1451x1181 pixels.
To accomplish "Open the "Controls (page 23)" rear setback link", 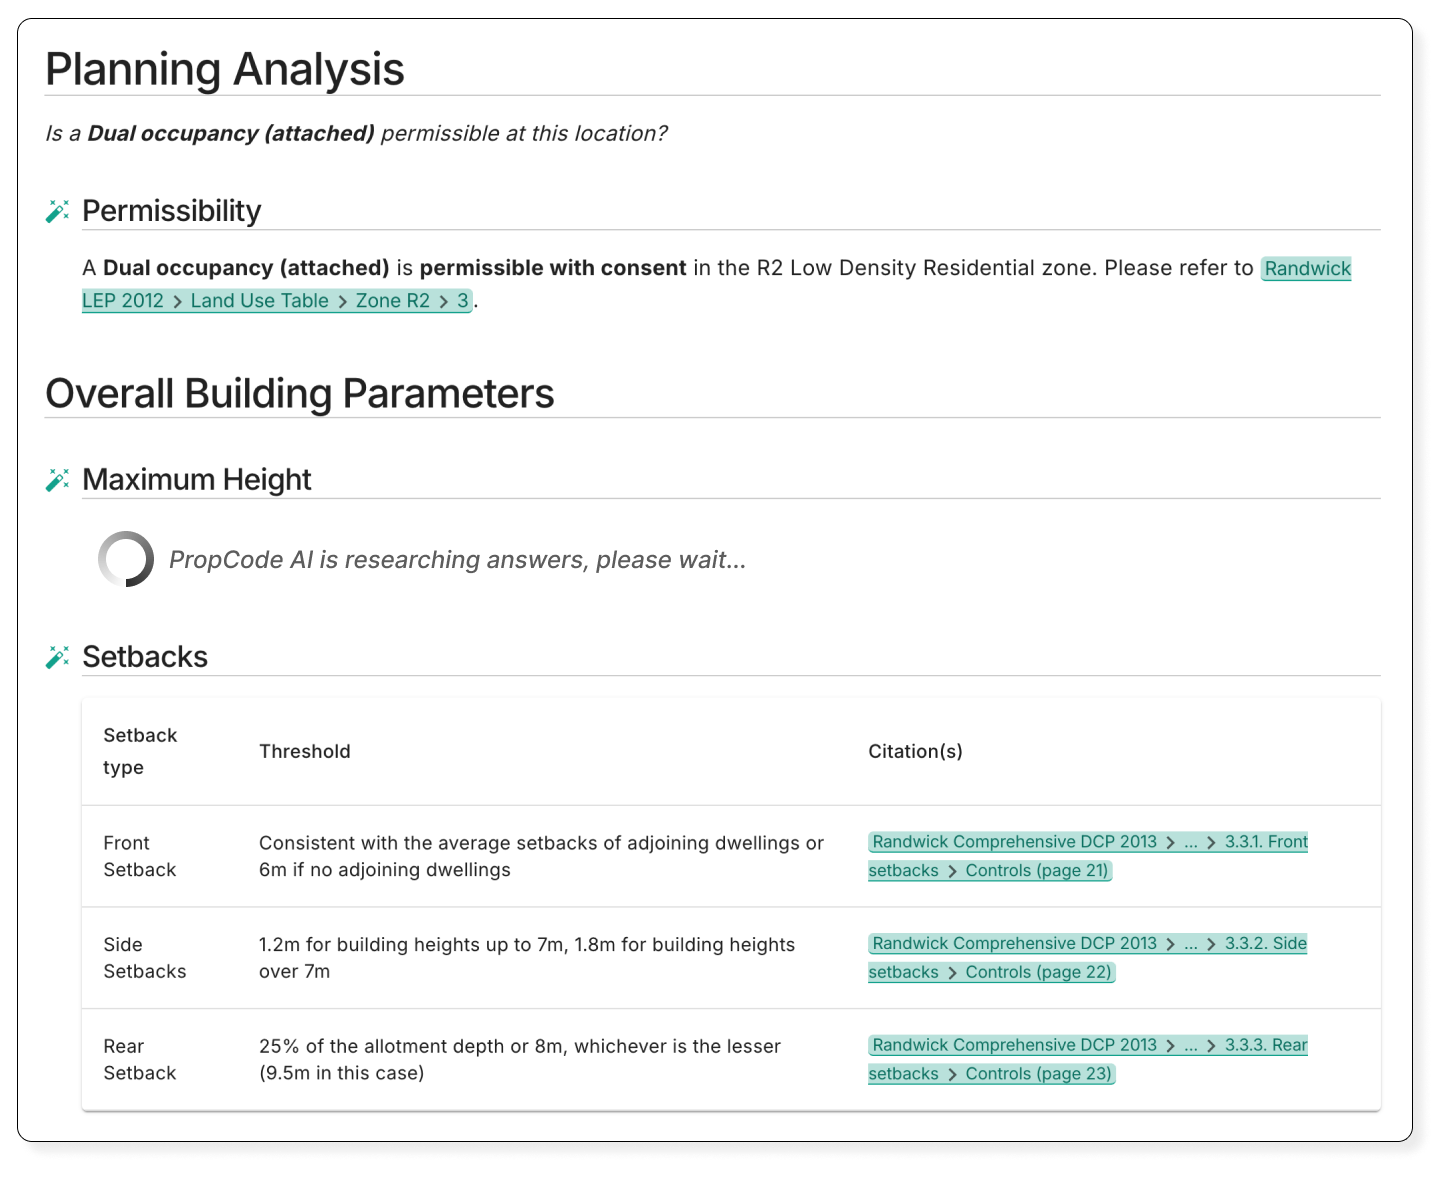I will [x=1037, y=1073].
